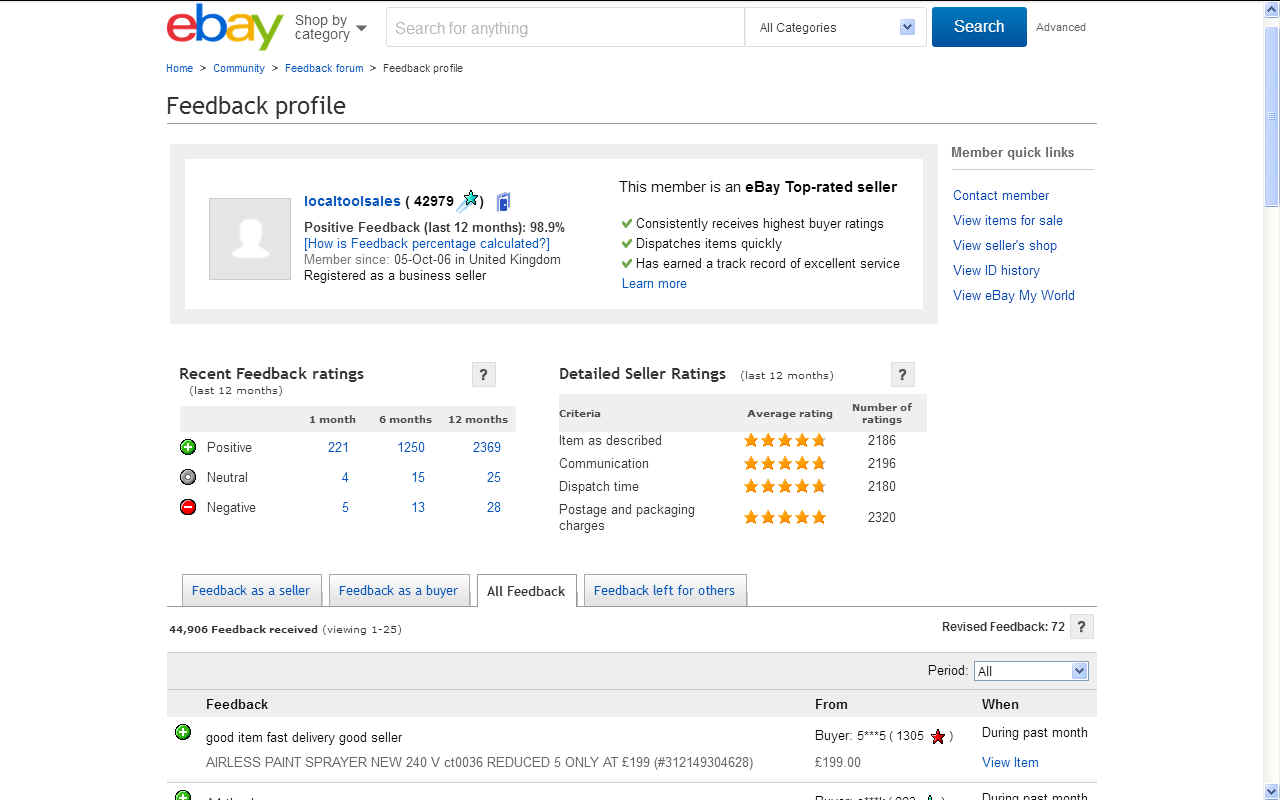Open View Item link for paint sprayer
The width and height of the screenshot is (1280, 800).
pos(1010,762)
